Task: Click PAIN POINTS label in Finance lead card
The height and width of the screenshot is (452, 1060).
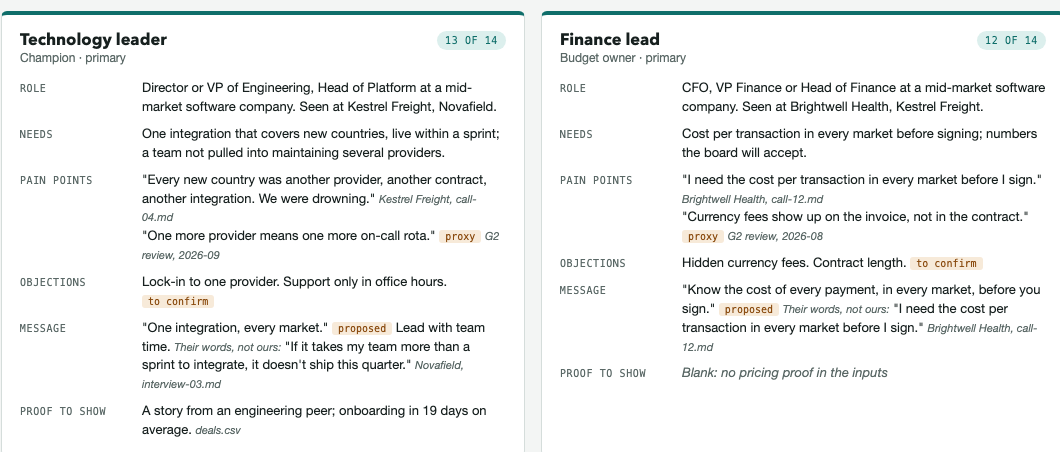Action: (x=596, y=180)
